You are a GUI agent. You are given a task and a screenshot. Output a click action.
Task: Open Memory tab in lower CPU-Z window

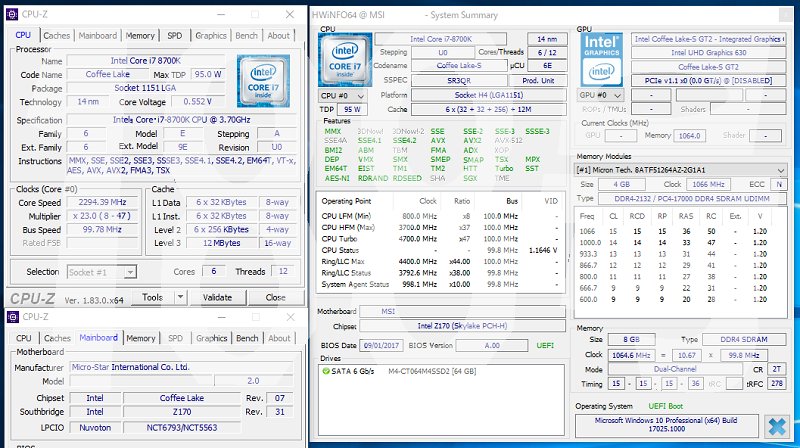click(x=140, y=338)
